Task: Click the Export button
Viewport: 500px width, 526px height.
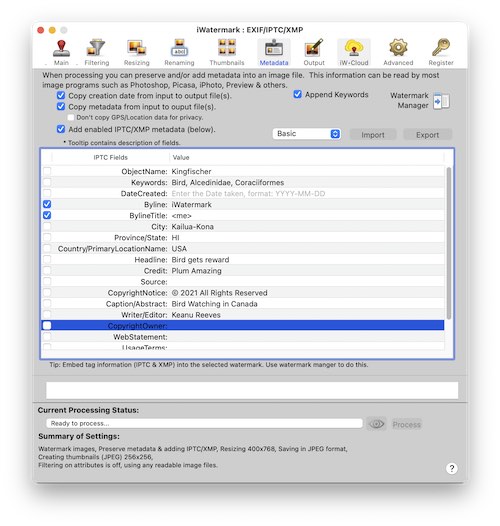Action: click(427, 135)
